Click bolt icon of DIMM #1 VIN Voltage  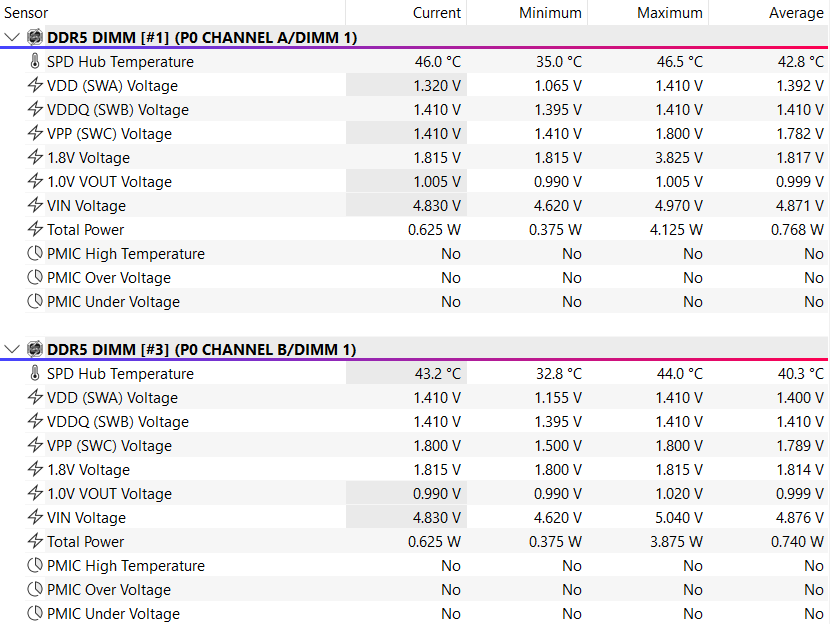(35, 205)
